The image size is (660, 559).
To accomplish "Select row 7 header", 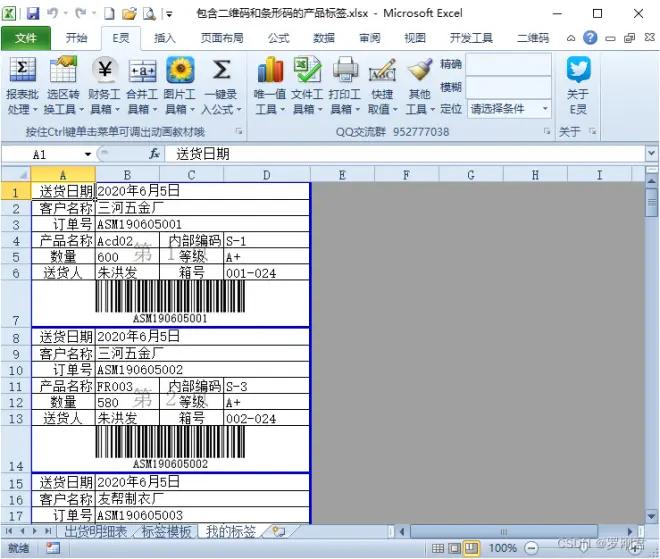I will [16, 303].
